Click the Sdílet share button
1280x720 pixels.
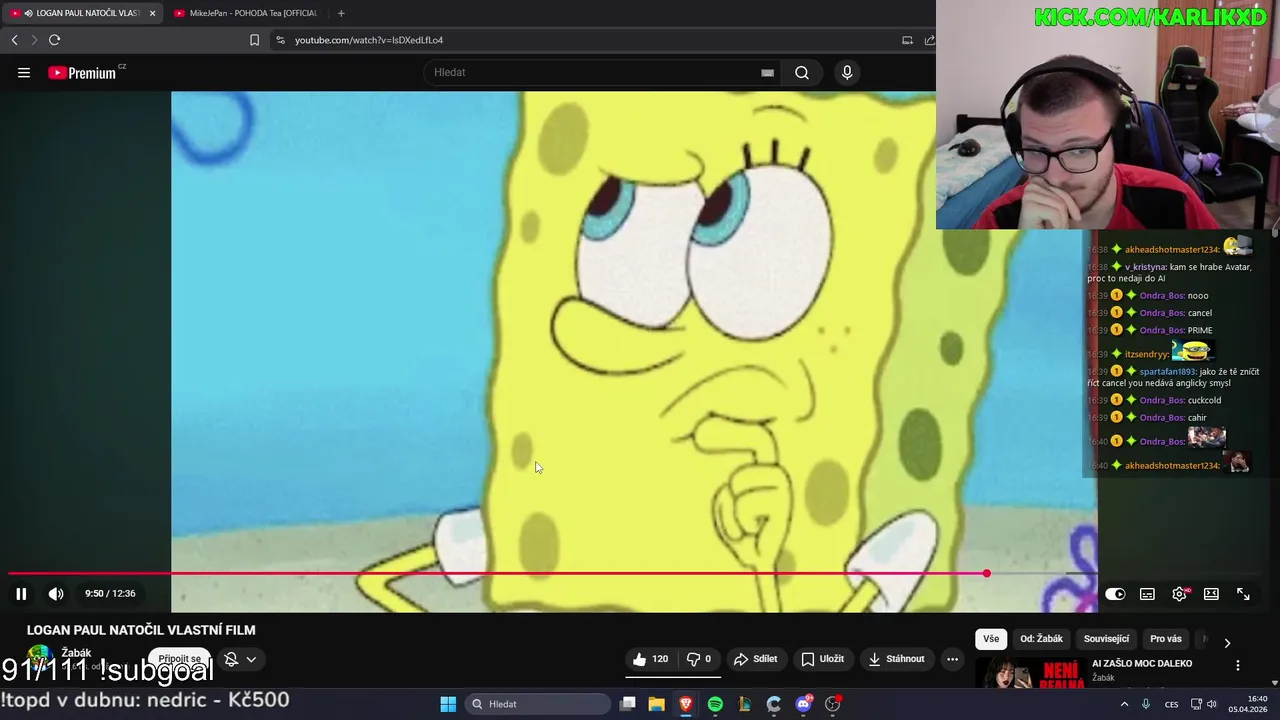(x=756, y=659)
